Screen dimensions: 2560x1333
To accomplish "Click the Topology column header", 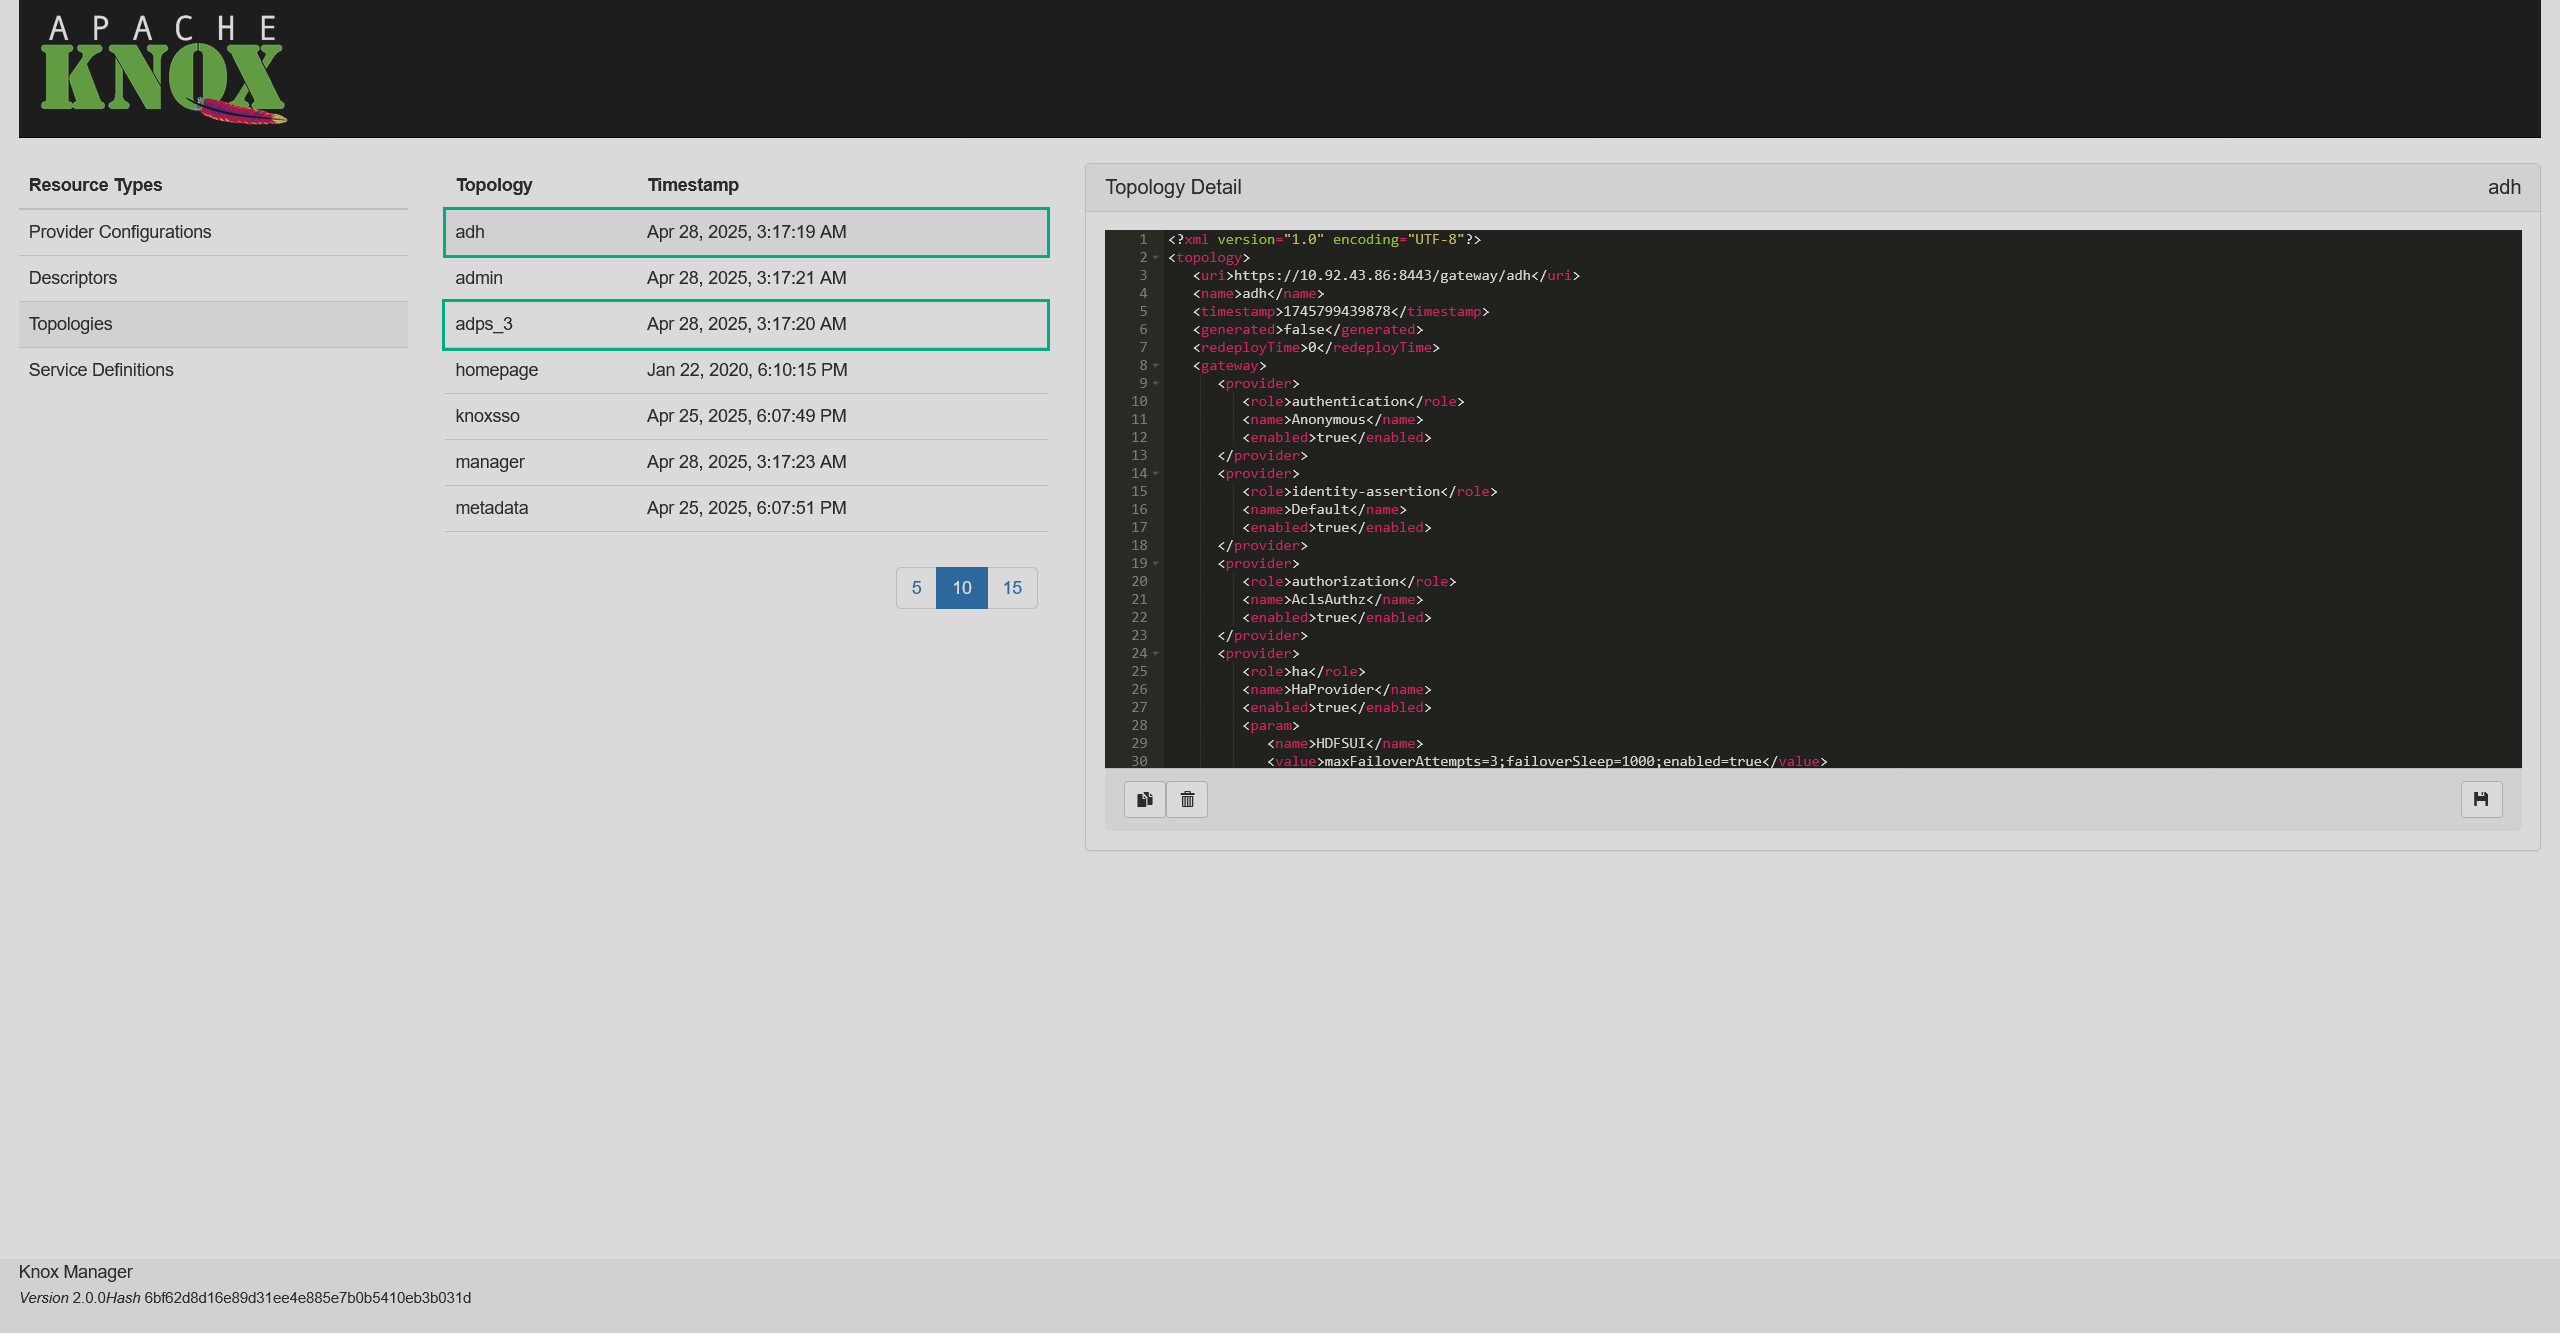I will 494,185.
